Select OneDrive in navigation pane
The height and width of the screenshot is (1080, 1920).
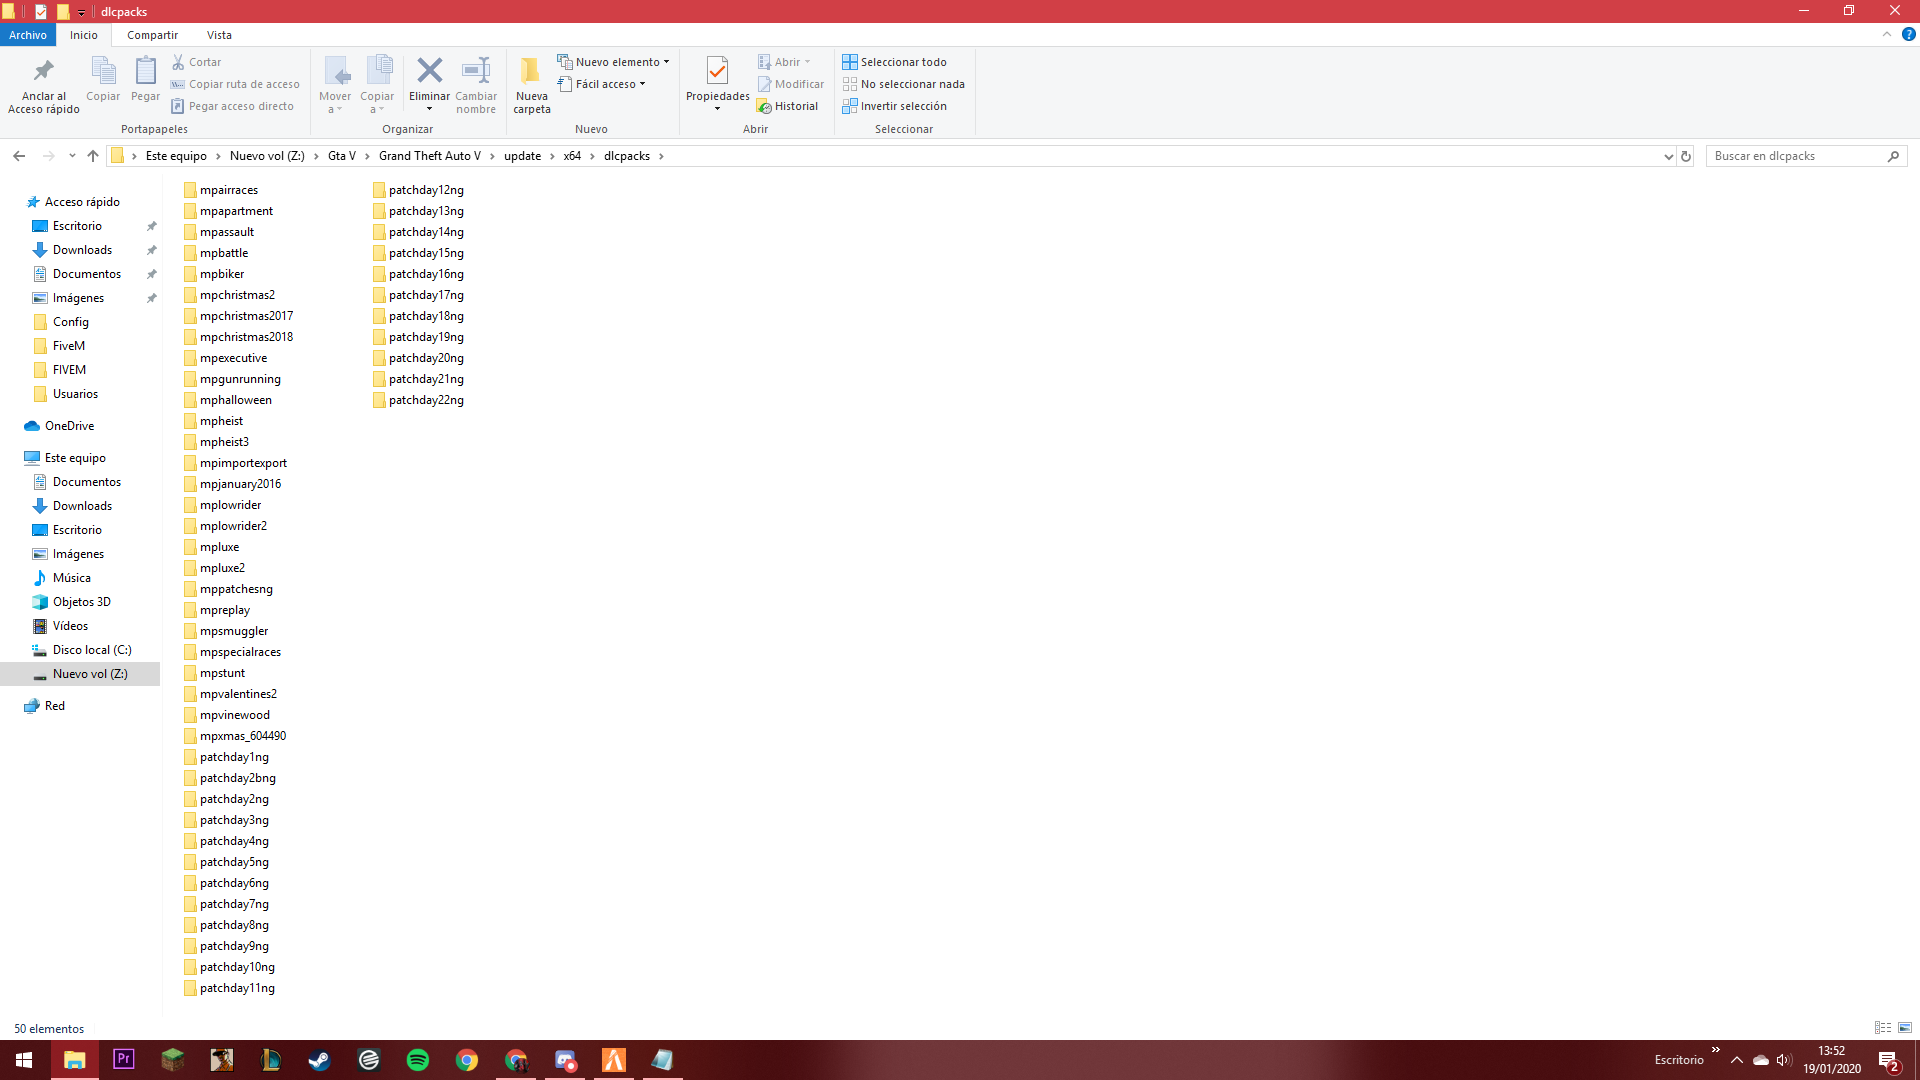click(x=69, y=426)
